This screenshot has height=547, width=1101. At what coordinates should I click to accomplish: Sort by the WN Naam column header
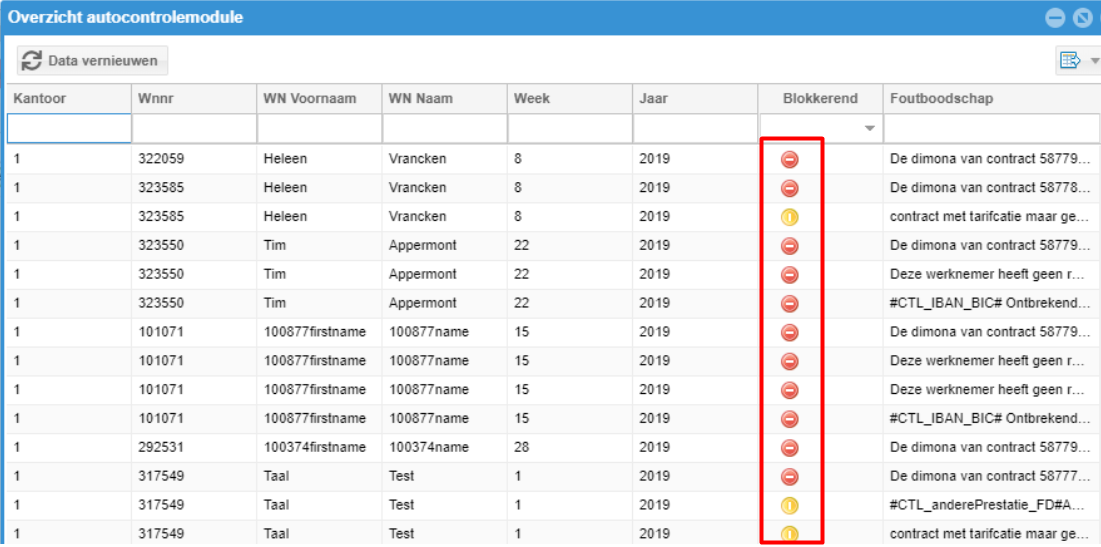point(444,98)
